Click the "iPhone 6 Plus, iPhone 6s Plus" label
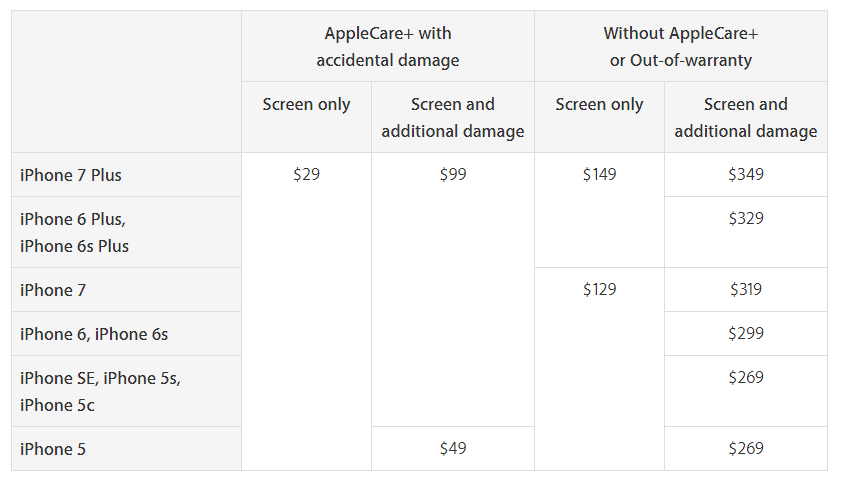This screenshot has height=480, width=841. click(75, 232)
